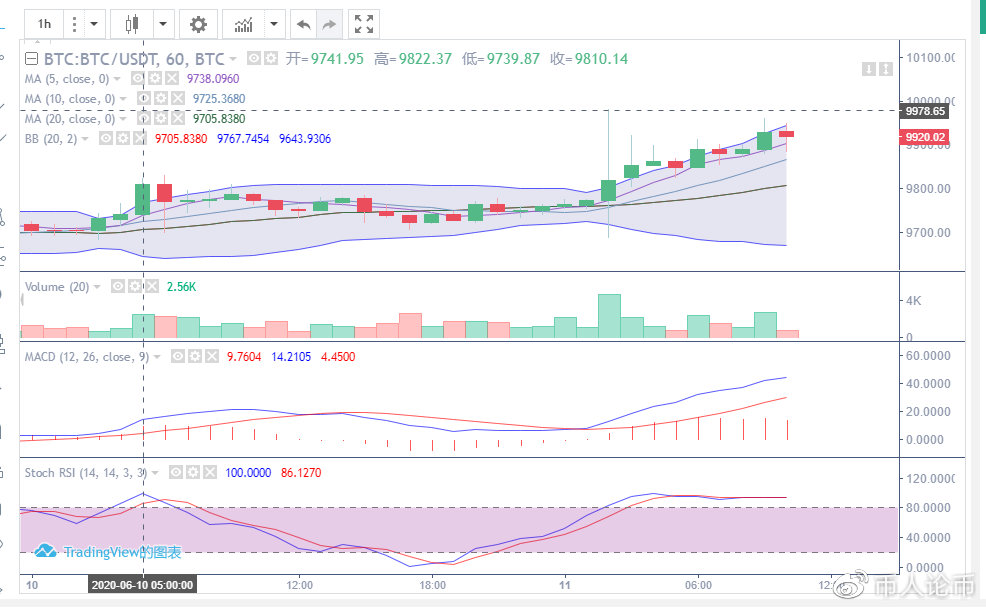
Task: Open settings for MACD indicator
Action: pos(194,356)
